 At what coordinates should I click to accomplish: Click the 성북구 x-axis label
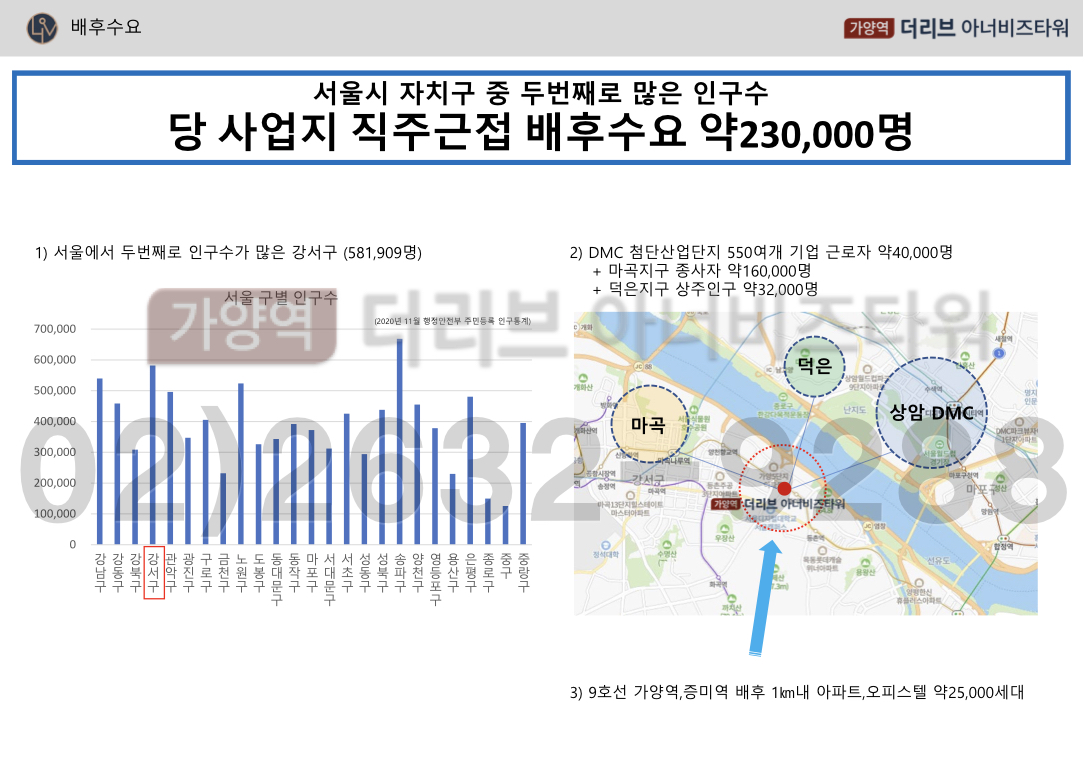tap(383, 572)
